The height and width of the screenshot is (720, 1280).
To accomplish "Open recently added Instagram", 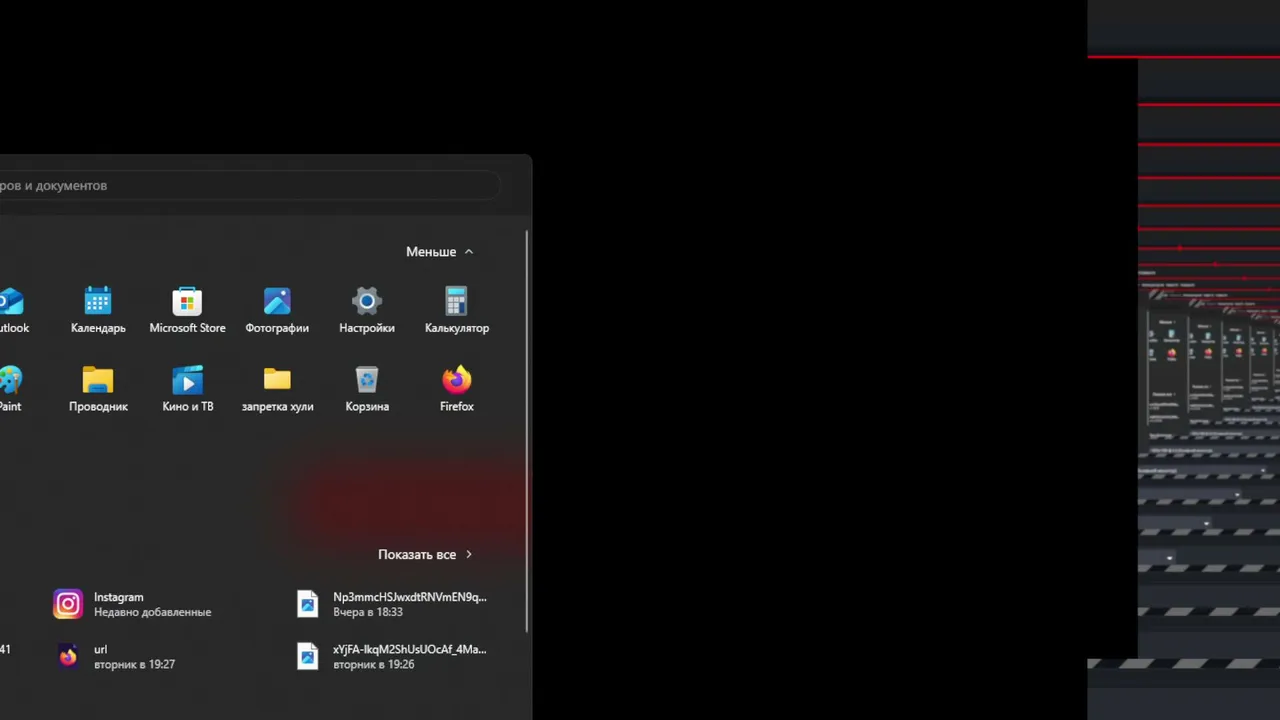I will click(132, 604).
